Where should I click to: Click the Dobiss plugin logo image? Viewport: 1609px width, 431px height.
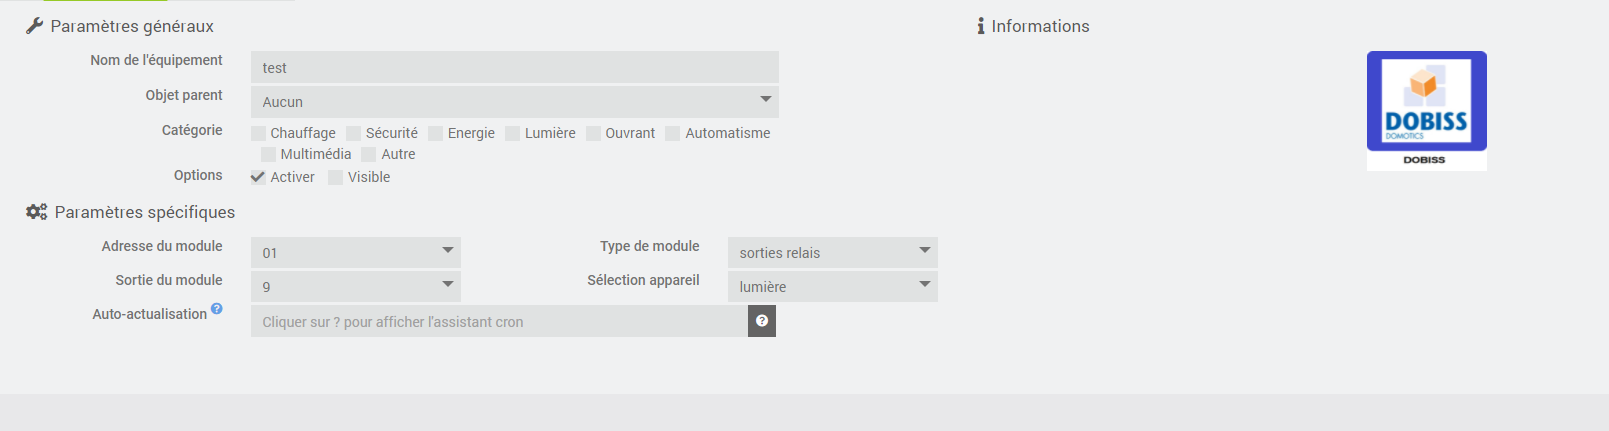1426,110
